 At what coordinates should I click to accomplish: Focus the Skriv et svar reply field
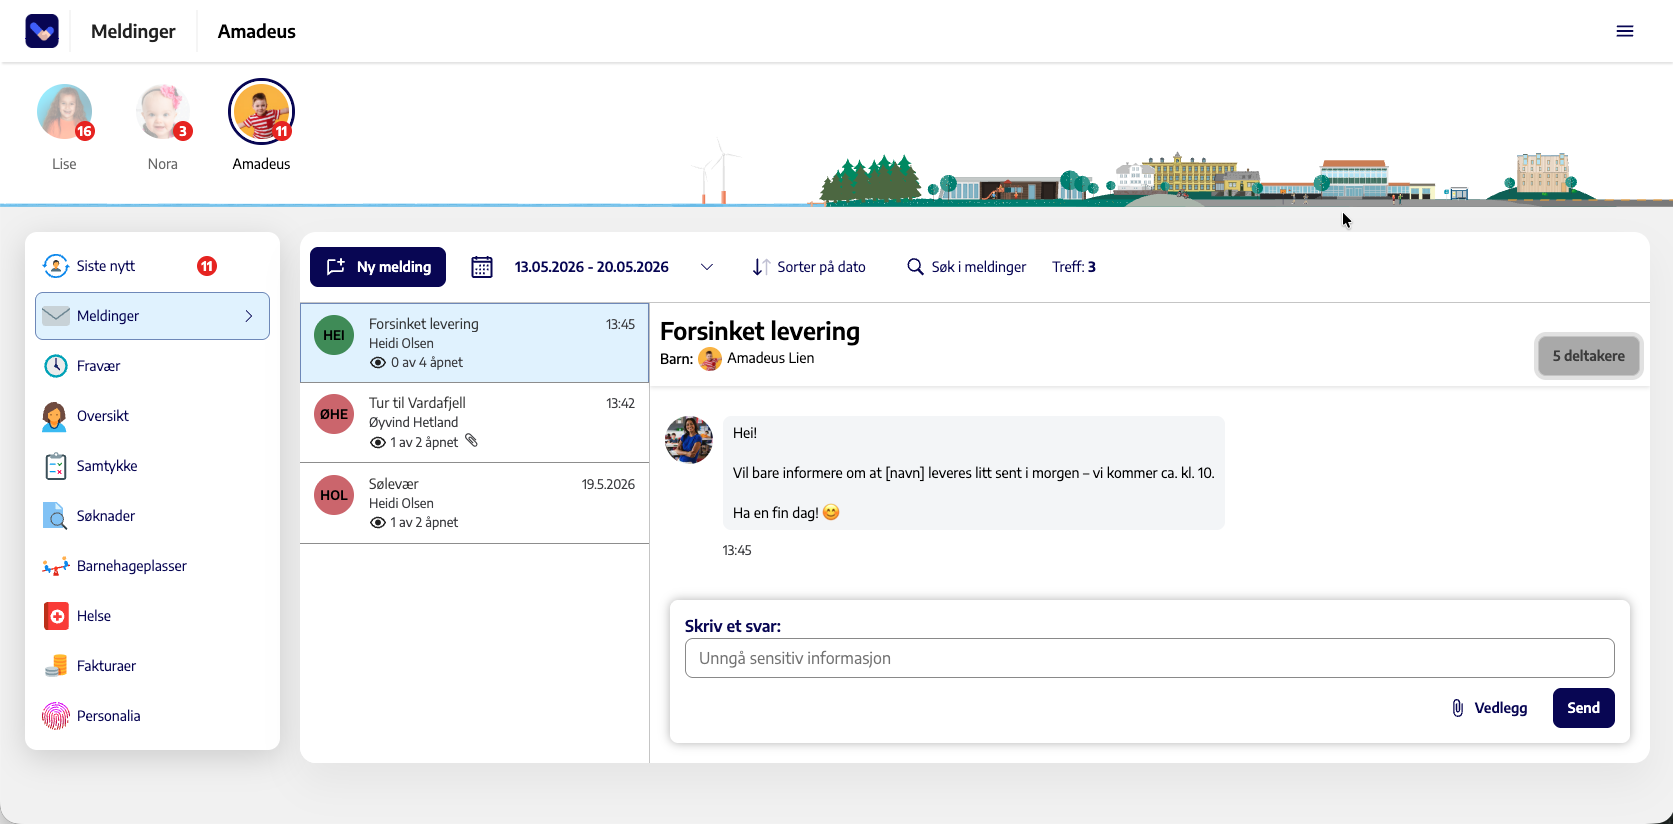point(1150,658)
